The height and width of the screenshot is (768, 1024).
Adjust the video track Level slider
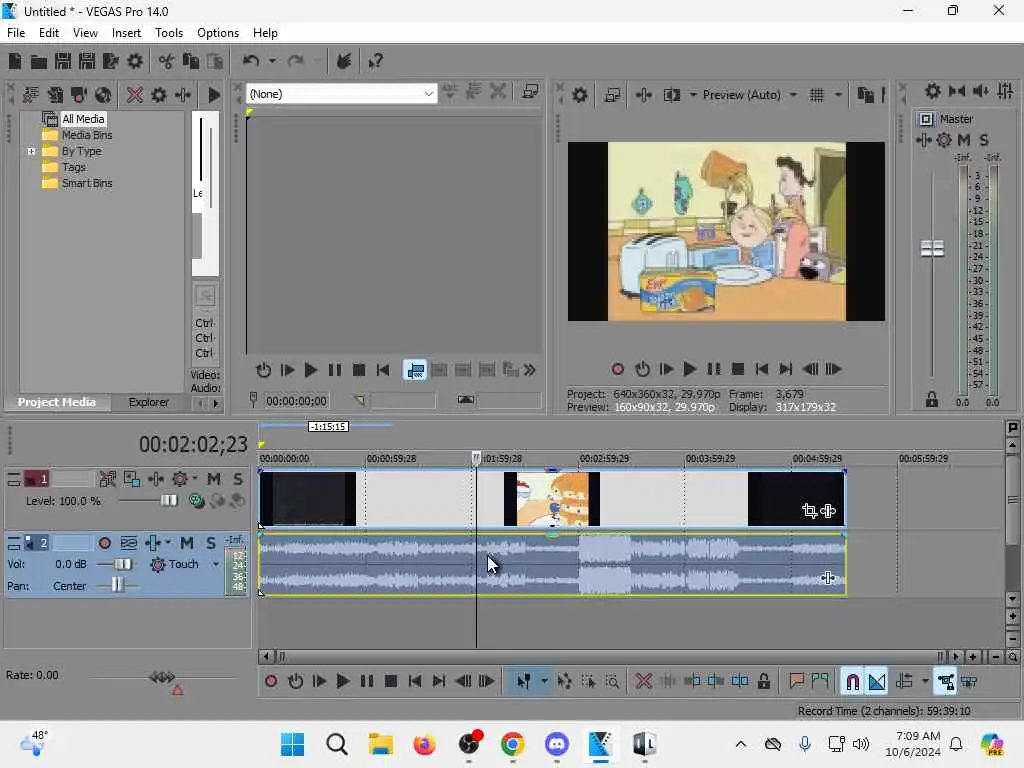pyautogui.click(x=168, y=501)
